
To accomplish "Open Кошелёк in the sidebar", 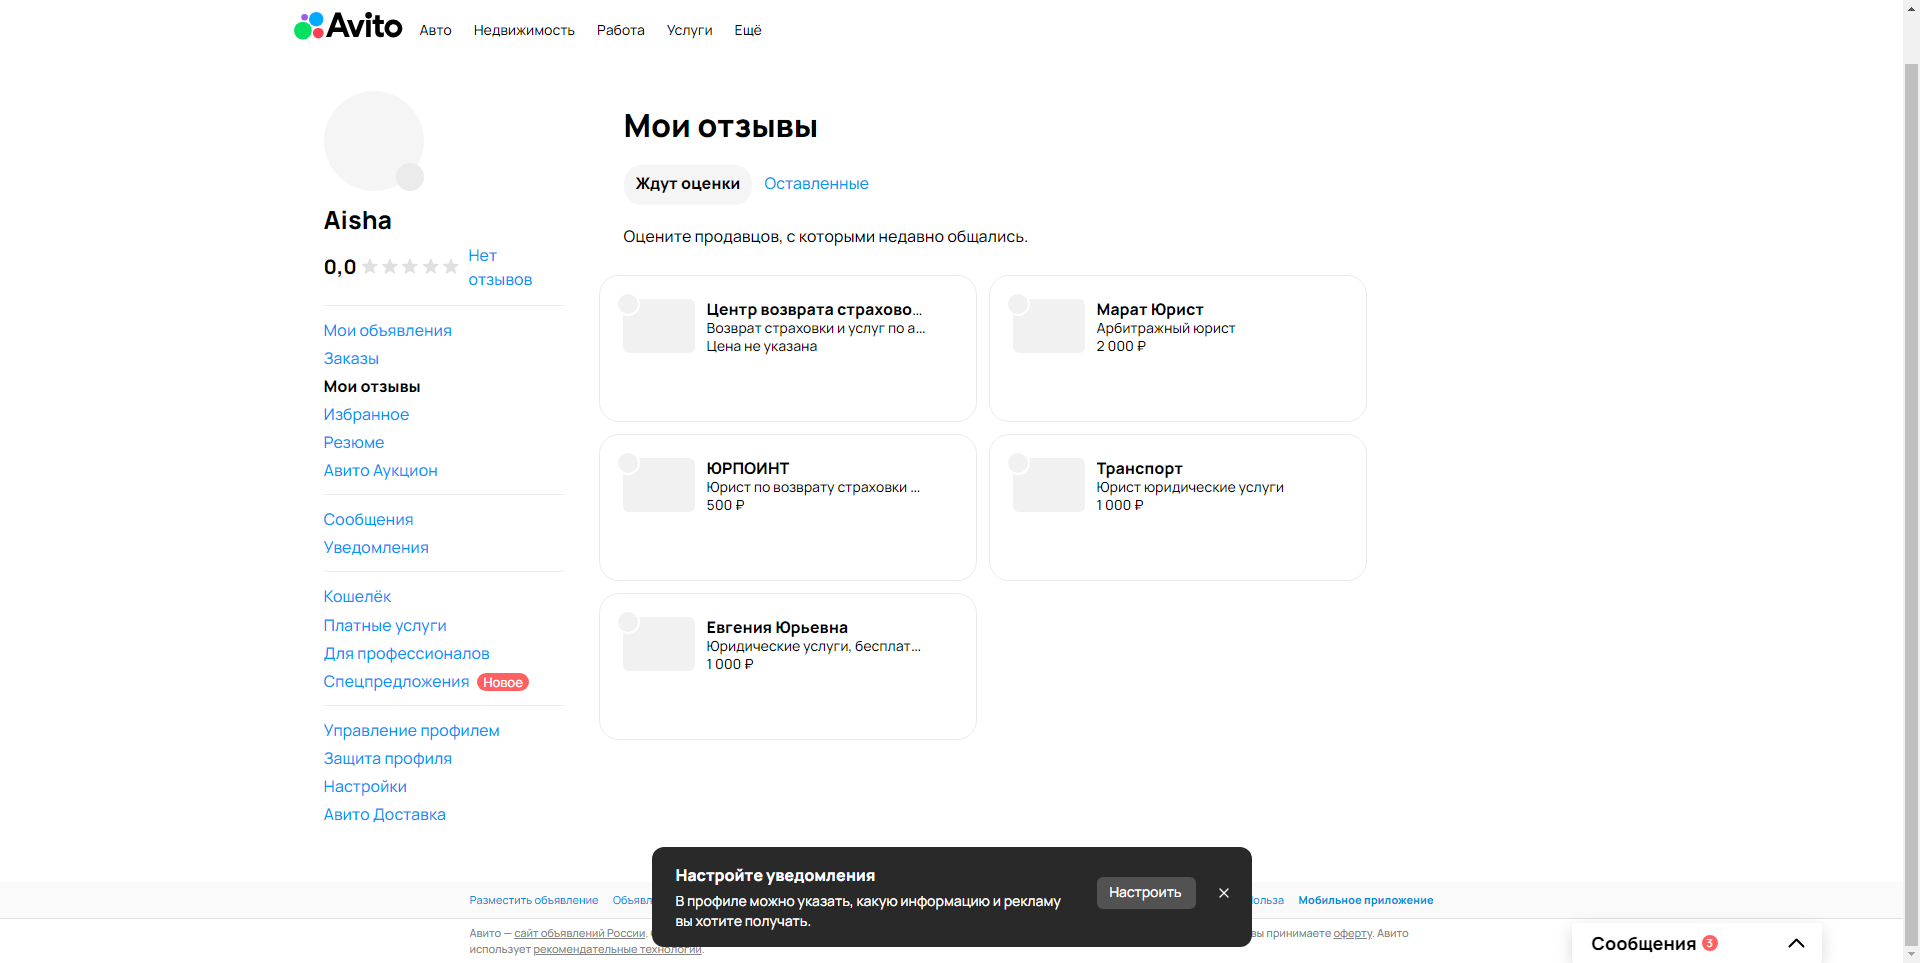I will [x=357, y=597].
